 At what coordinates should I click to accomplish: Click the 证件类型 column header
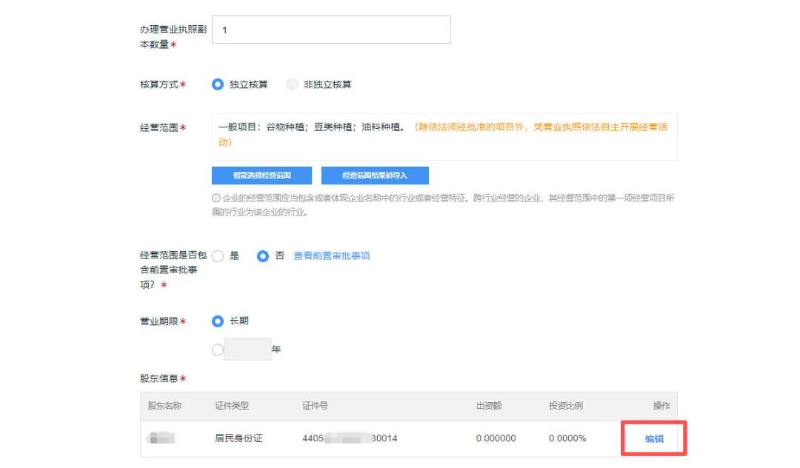[231, 406]
